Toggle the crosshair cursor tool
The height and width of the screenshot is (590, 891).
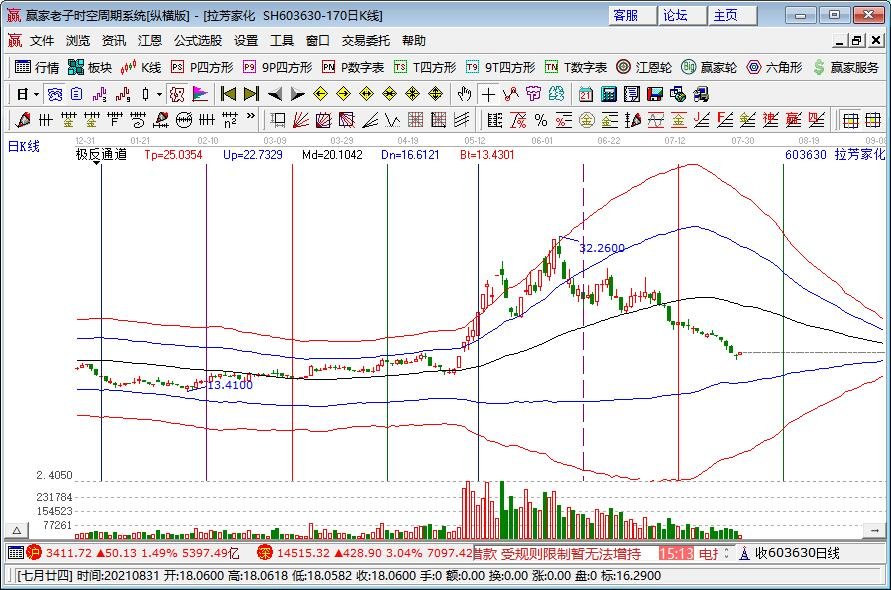click(x=487, y=94)
